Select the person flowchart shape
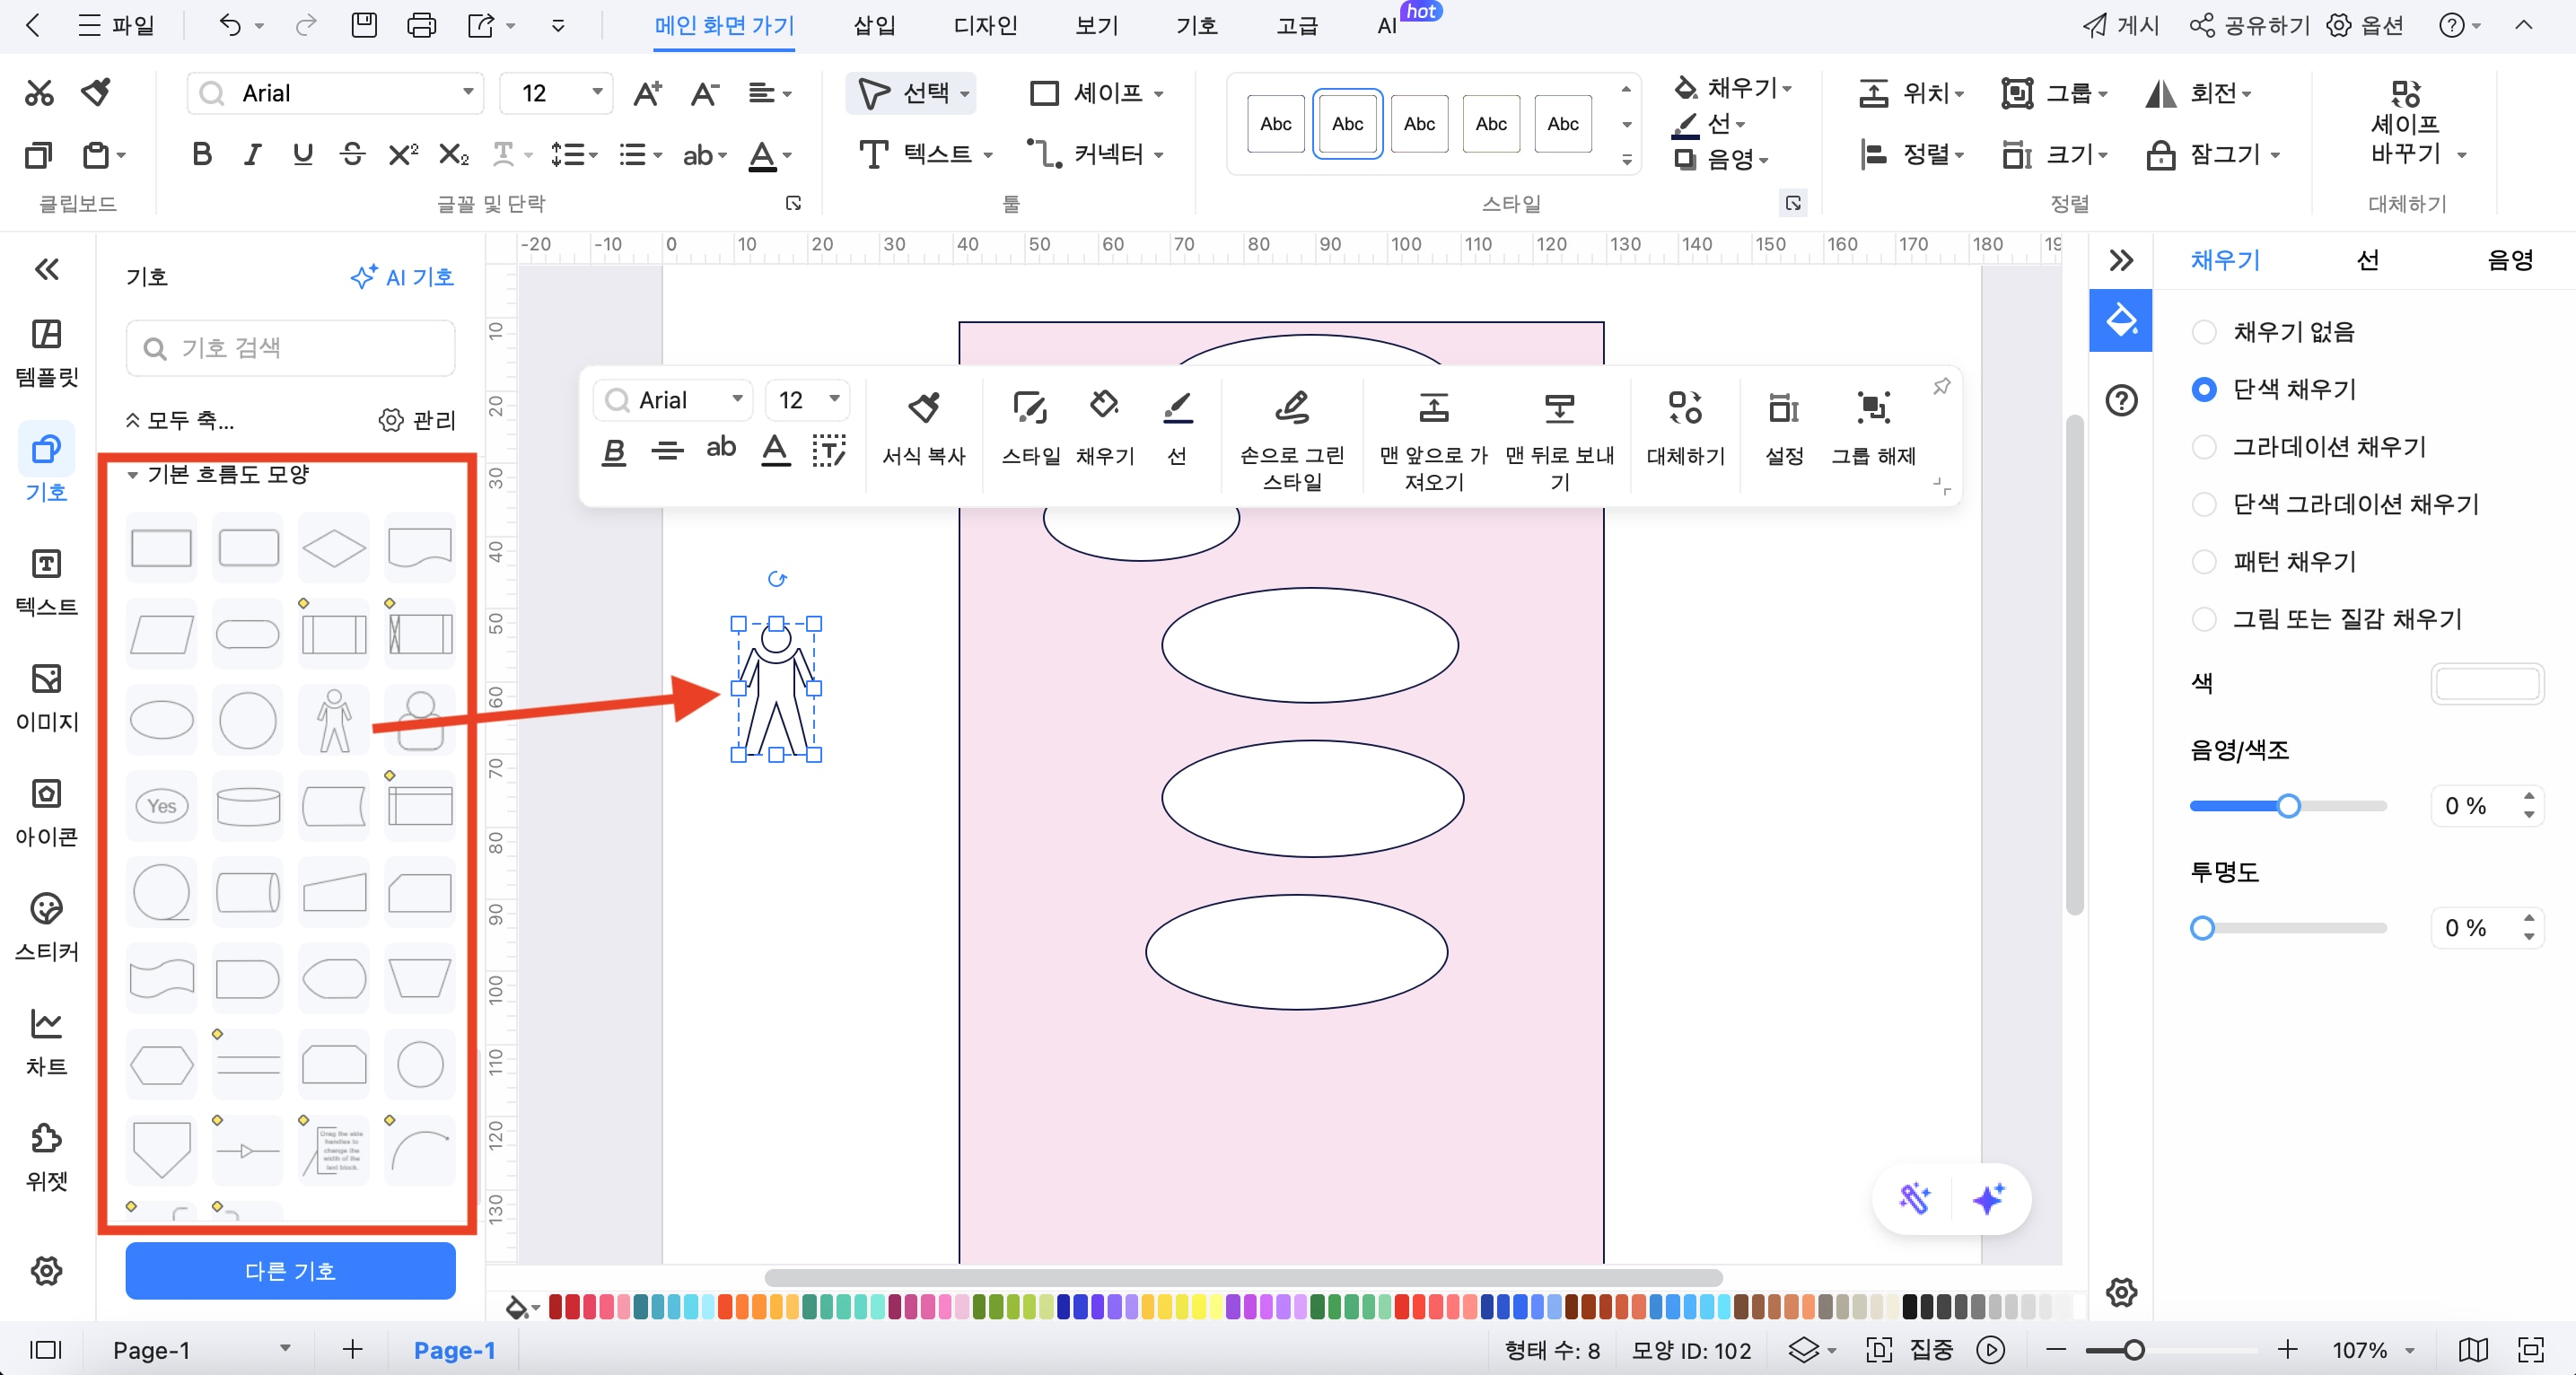The image size is (2576, 1375). coord(334,720)
